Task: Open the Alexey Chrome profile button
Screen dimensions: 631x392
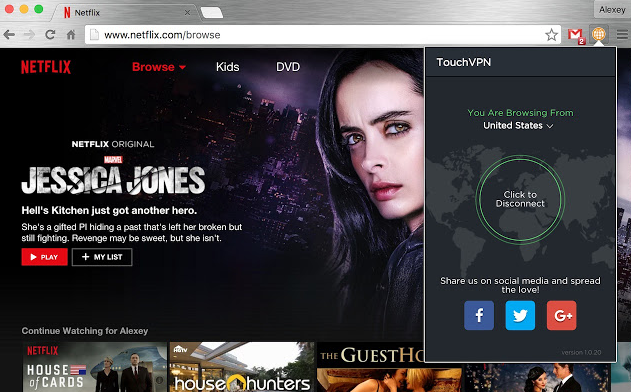Action: point(612,10)
